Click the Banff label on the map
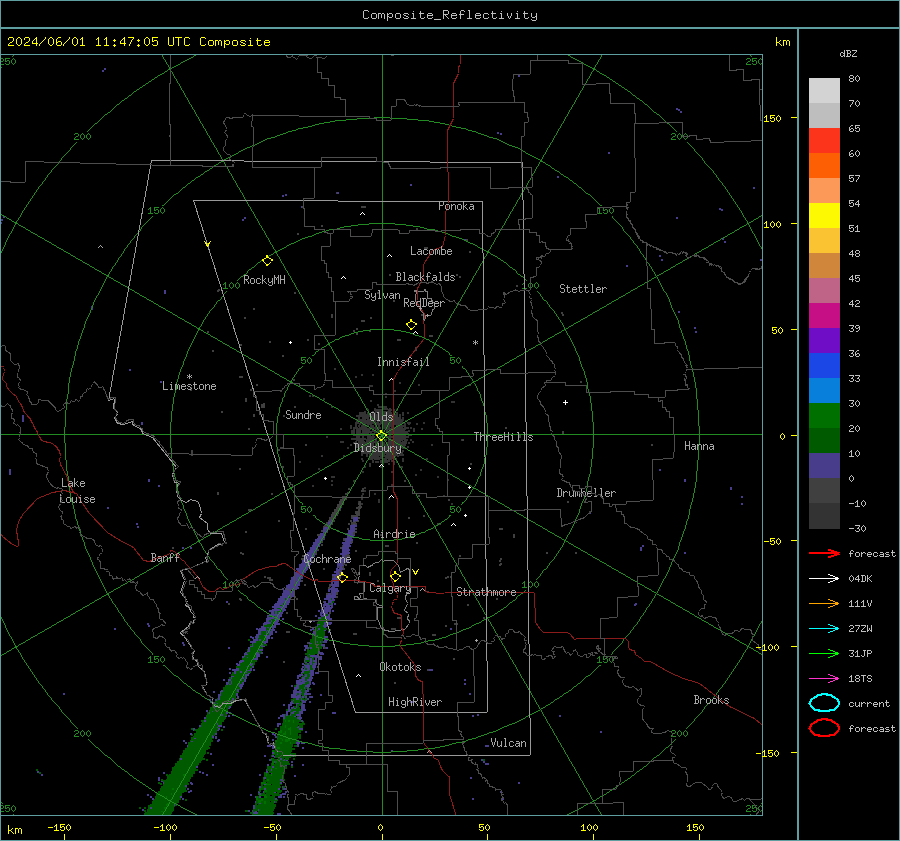900x841 pixels. pos(165,557)
